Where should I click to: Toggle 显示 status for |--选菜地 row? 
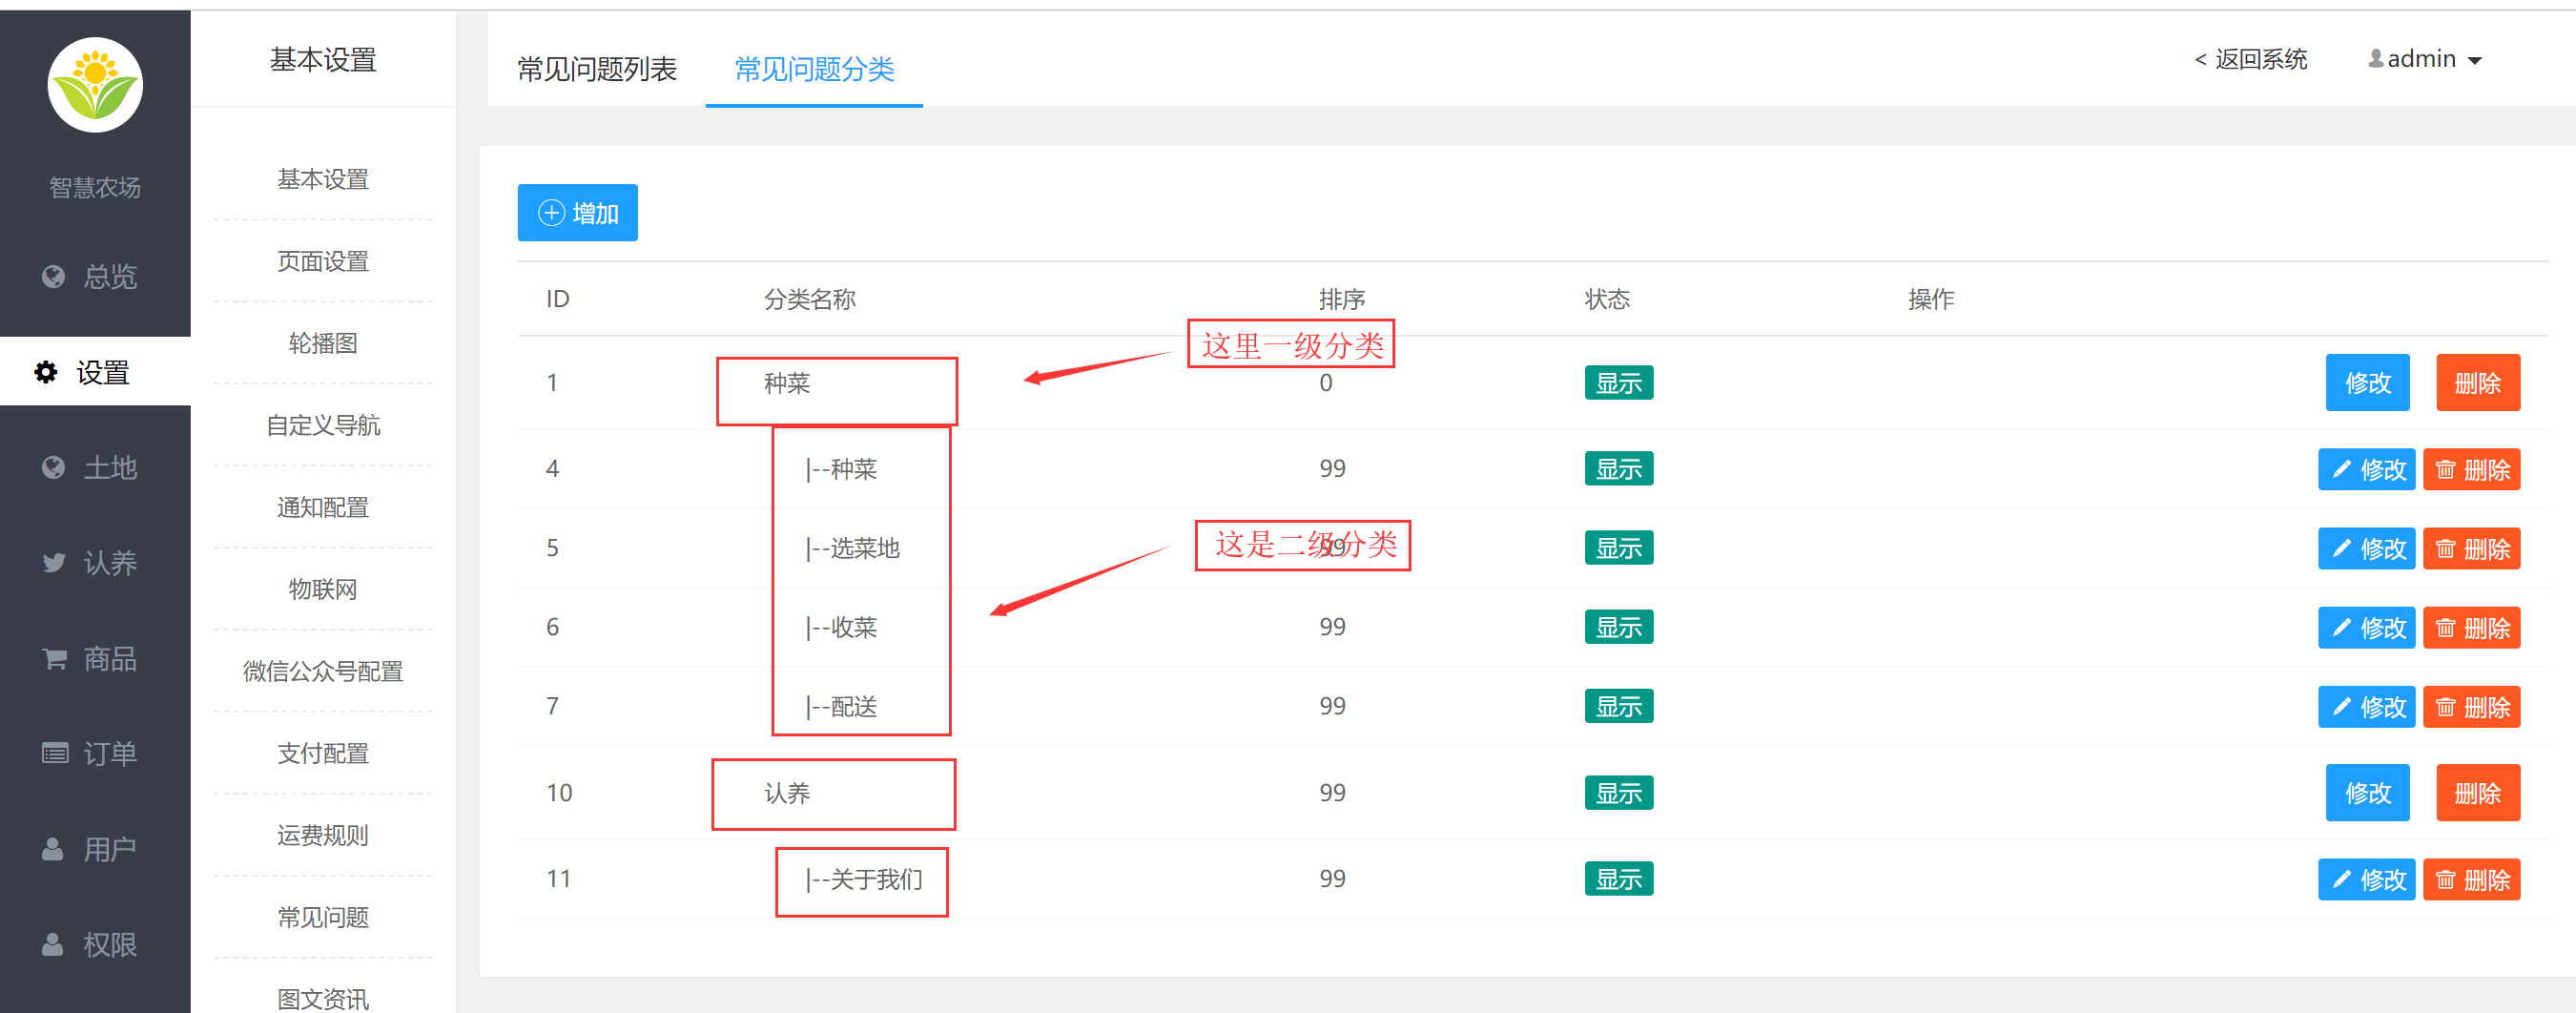pyautogui.click(x=1618, y=548)
